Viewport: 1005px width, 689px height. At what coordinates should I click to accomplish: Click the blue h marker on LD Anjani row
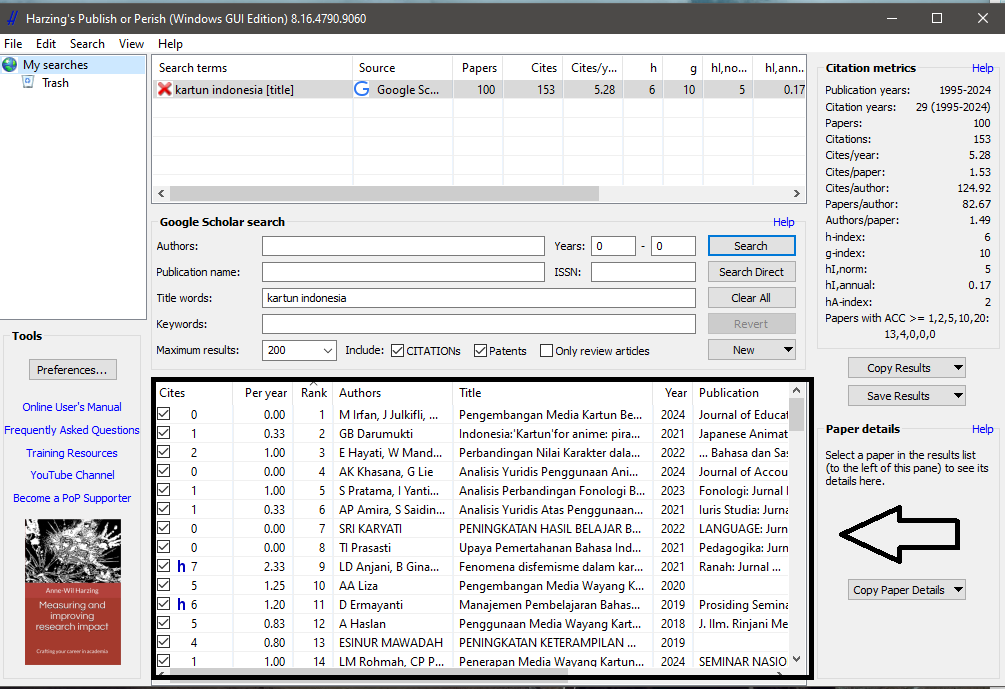click(x=181, y=567)
